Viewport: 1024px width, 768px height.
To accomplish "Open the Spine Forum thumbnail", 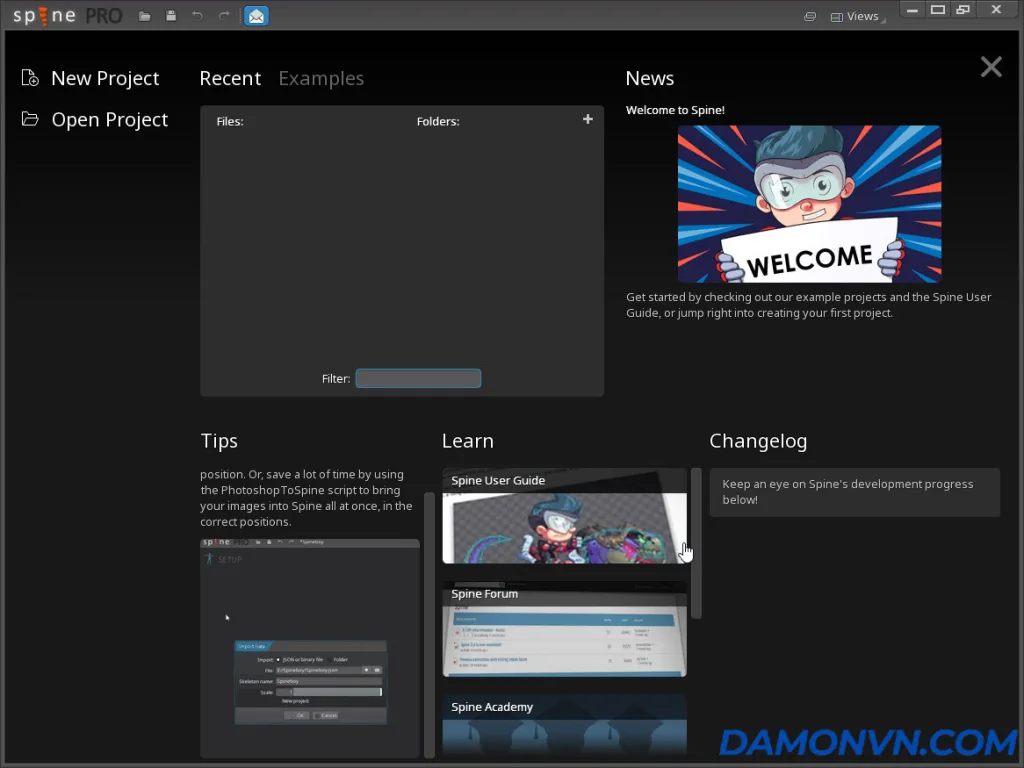I will pyautogui.click(x=564, y=630).
